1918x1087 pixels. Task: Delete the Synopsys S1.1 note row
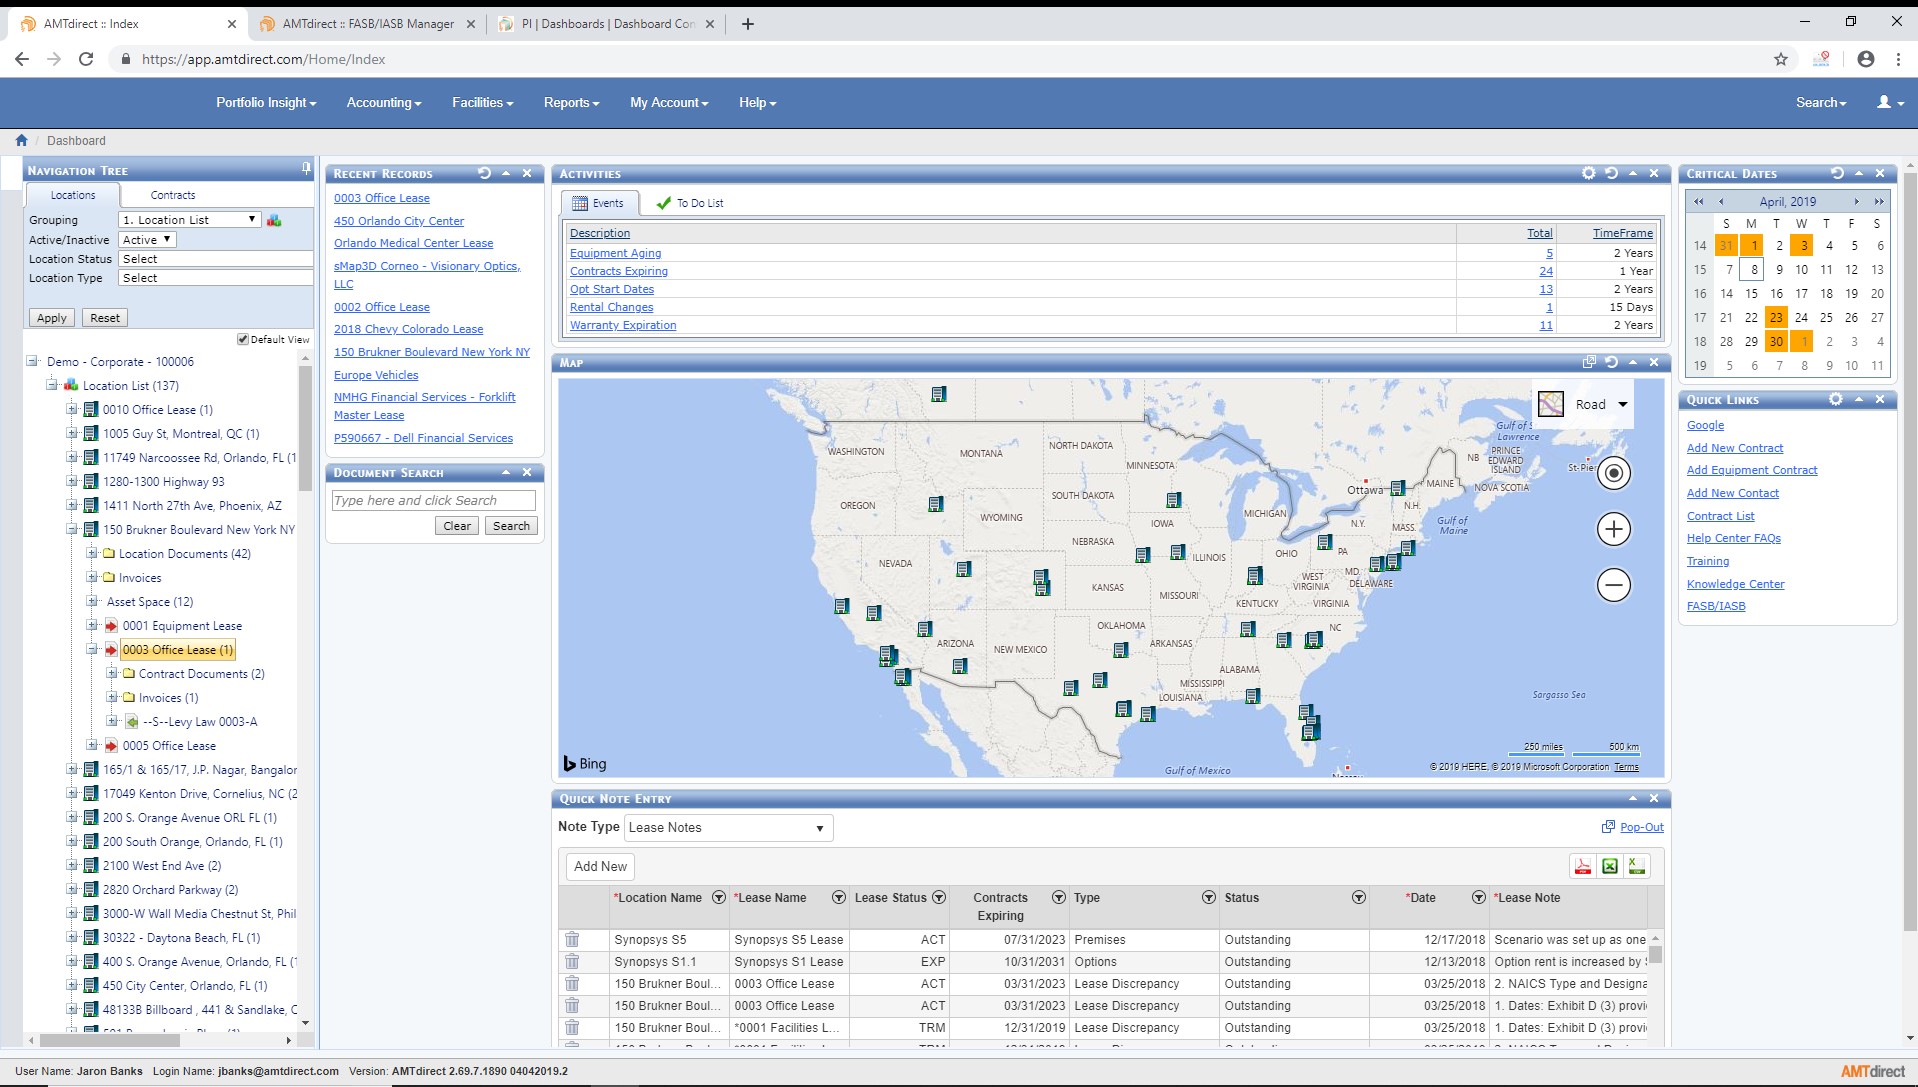[x=572, y=961]
